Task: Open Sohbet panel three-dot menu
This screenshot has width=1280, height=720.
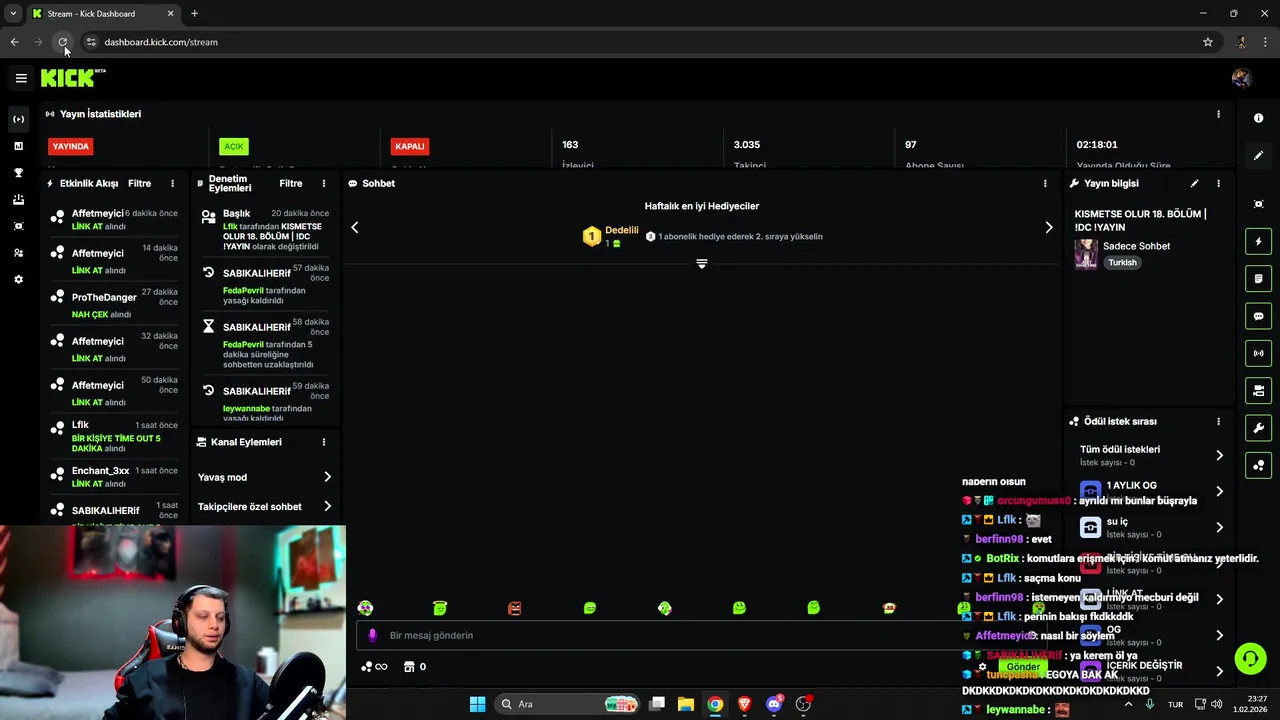Action: 1045,183
